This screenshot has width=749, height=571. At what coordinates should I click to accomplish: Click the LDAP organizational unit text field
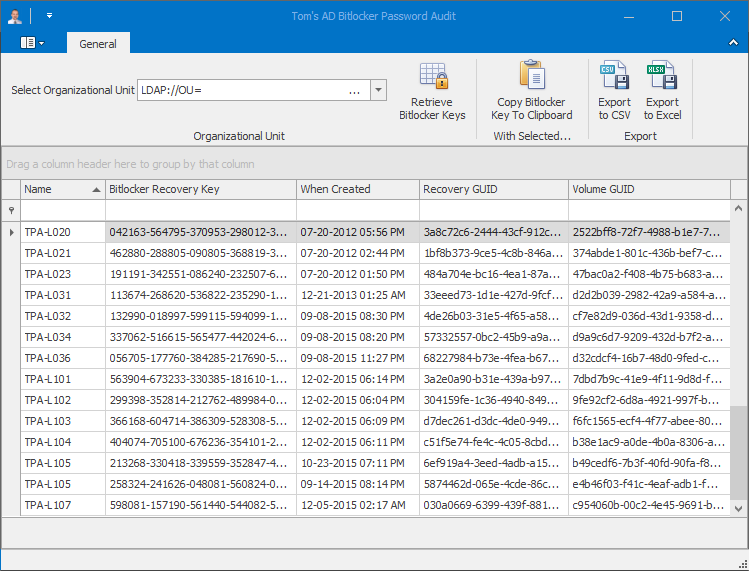coord(240,90)
